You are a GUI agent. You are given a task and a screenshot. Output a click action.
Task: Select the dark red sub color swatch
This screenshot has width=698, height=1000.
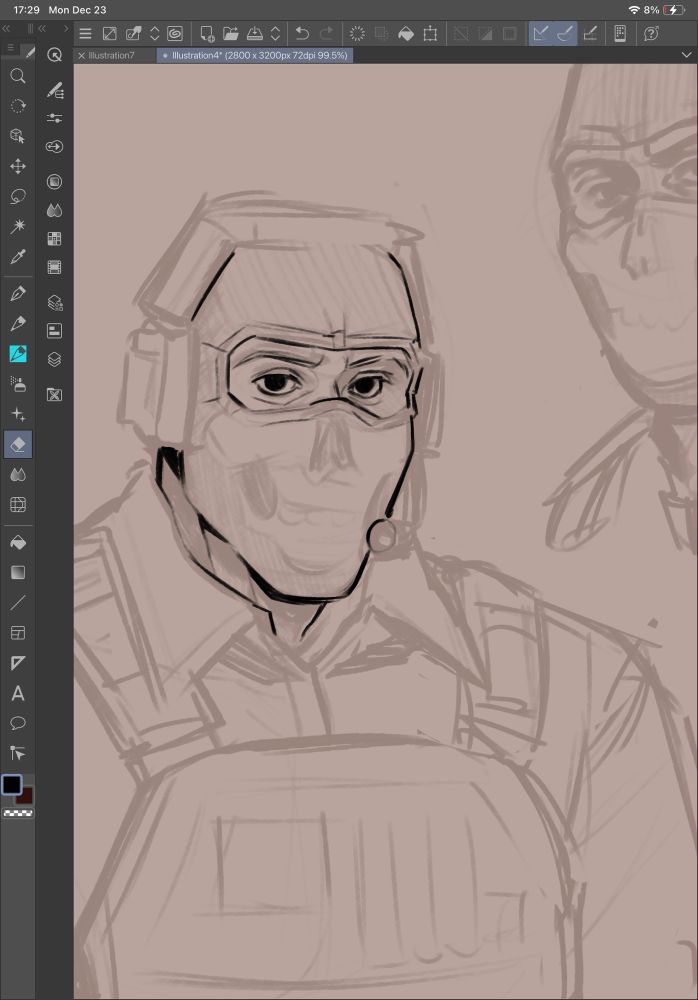point(27,797)
